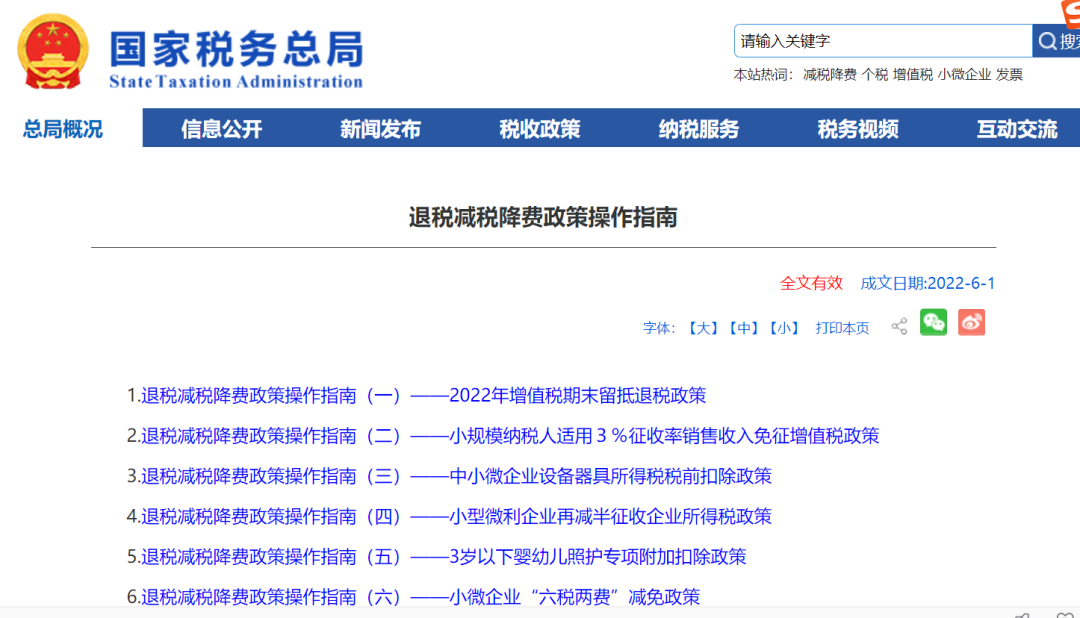1080x618 pixels.
Task: Share page via WeChat icon
Action: click(933, 322)
